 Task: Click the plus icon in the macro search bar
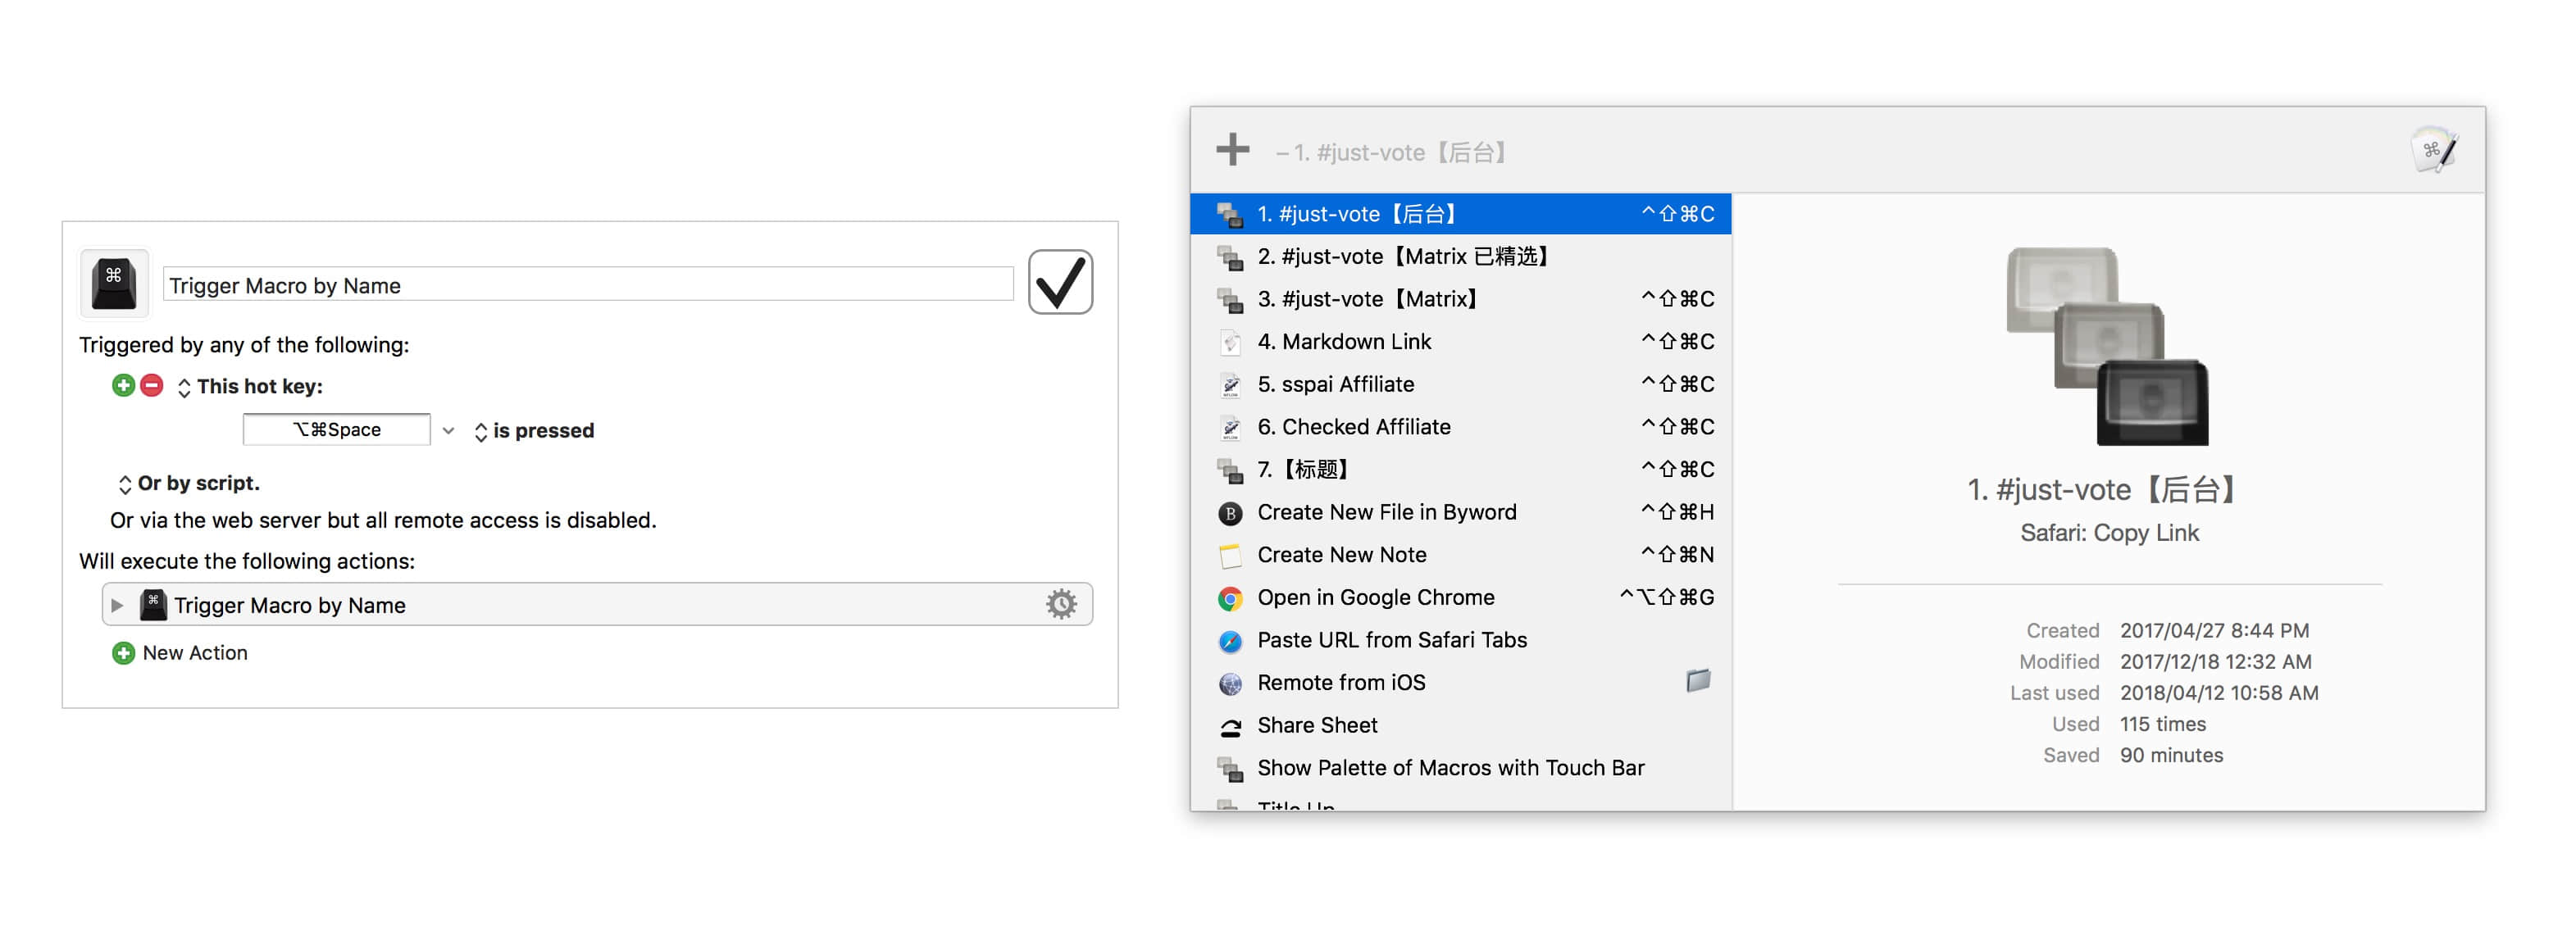(1232, 150)
